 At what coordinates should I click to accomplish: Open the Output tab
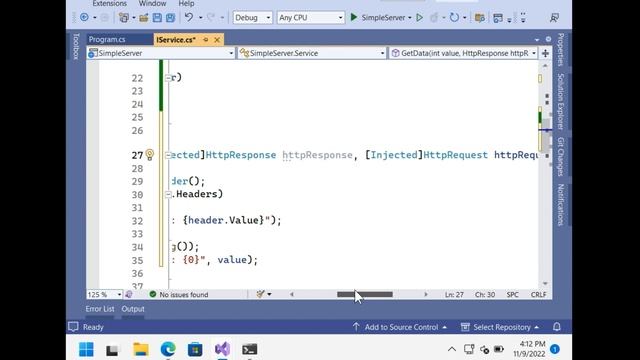click(133, 309)
